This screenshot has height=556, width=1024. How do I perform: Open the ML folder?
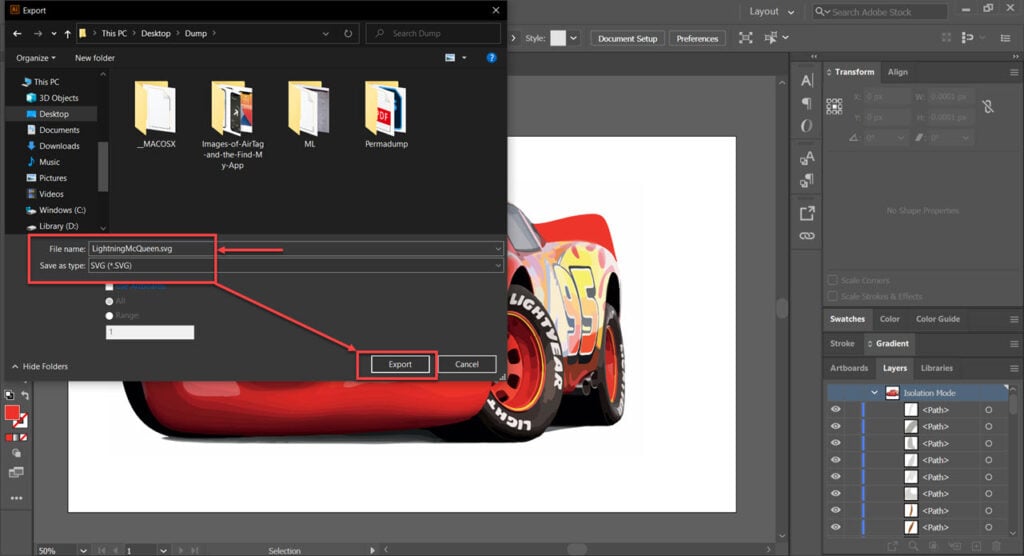[x=310, y=114]
